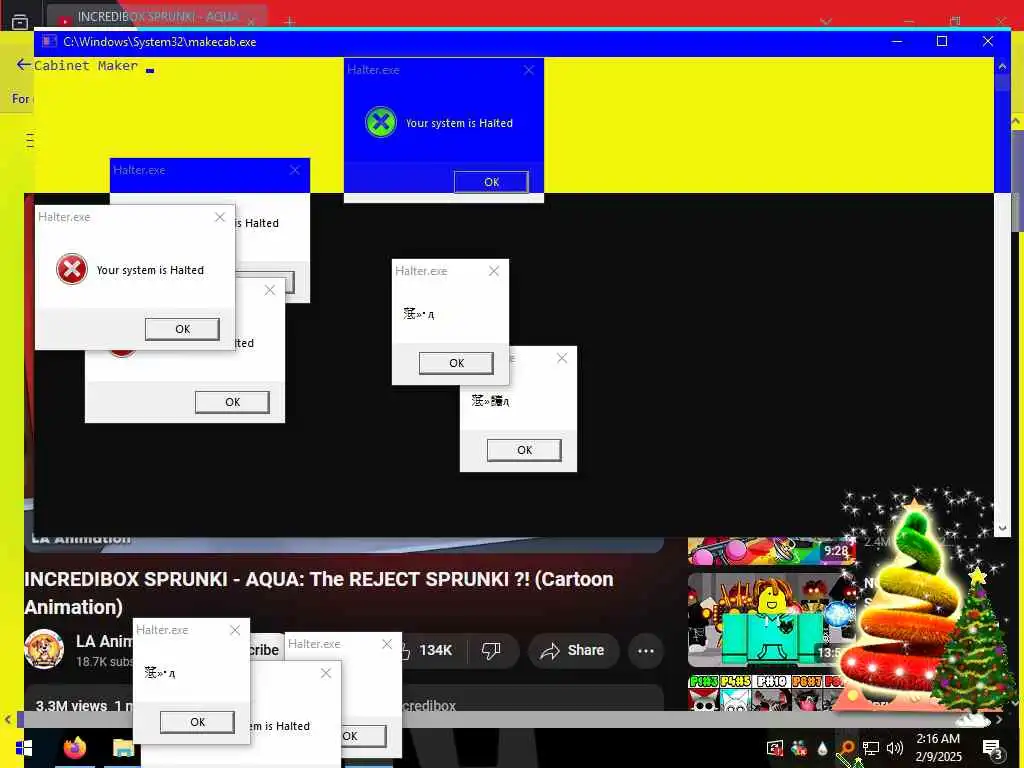Viewport: 1024px width, 768px height.
Task: Click OK in upper glitched-text Halter dialog
Action: (456, 363)
